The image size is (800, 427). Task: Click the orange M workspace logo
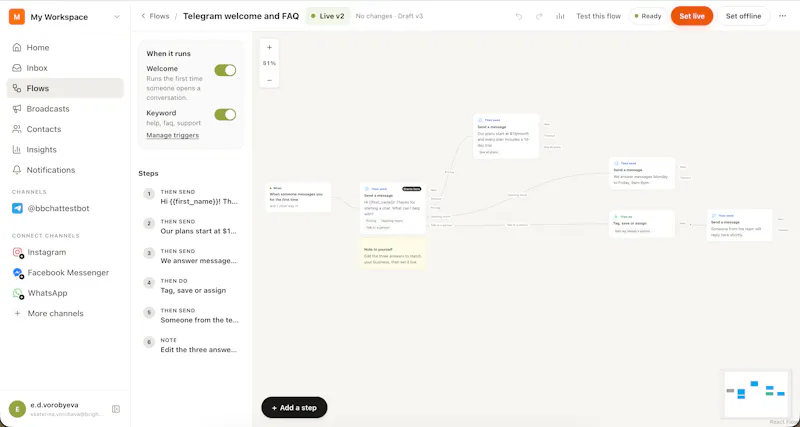tap(17, 17)
